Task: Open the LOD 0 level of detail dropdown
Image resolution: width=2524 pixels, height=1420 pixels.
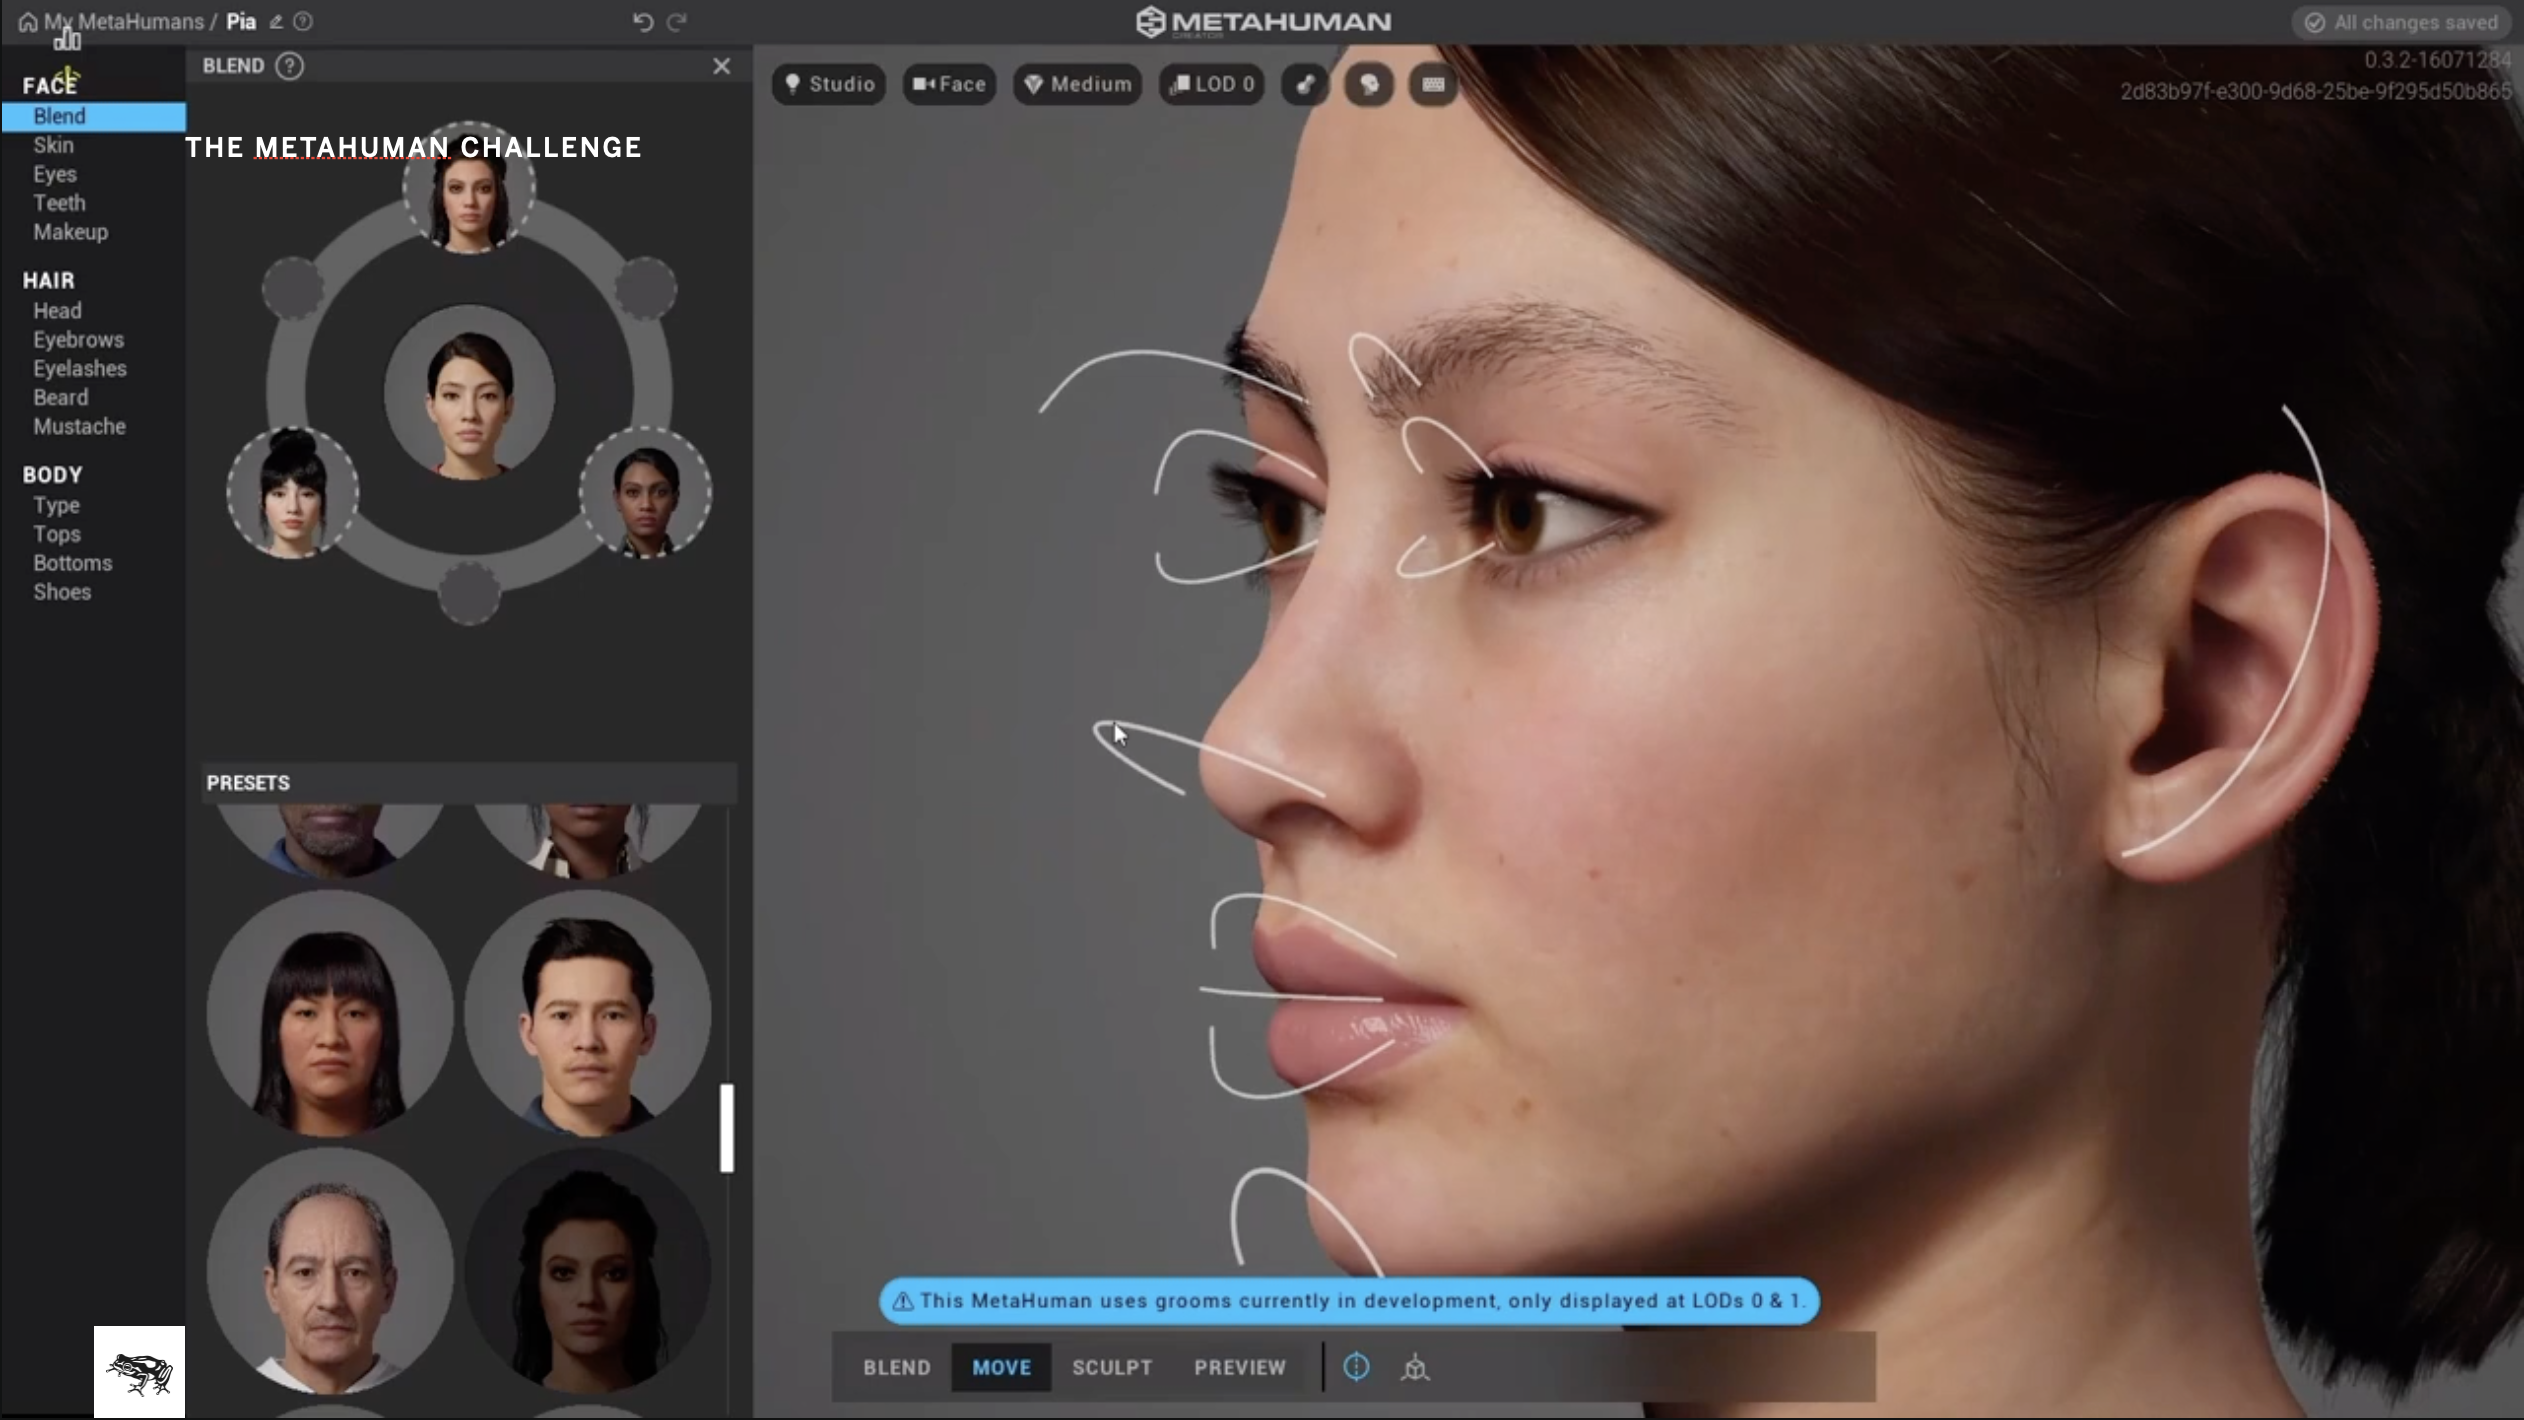Action: pos(1212,84)
